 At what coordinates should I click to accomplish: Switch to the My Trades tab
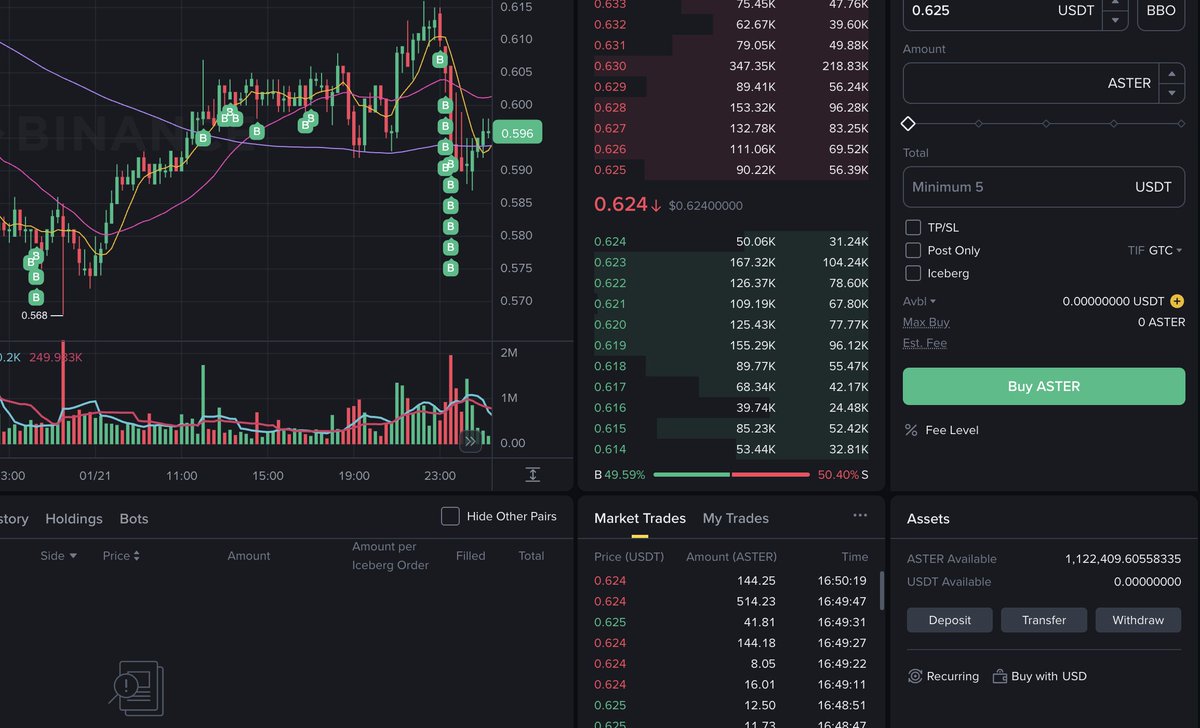click(736, 518)
